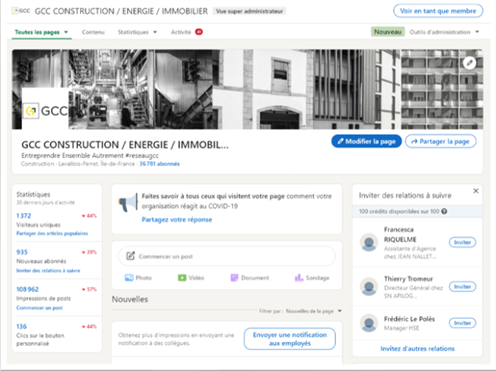Click the cover image edit pencil icon
Screen dimensions: 496x371
pos(469,62)
